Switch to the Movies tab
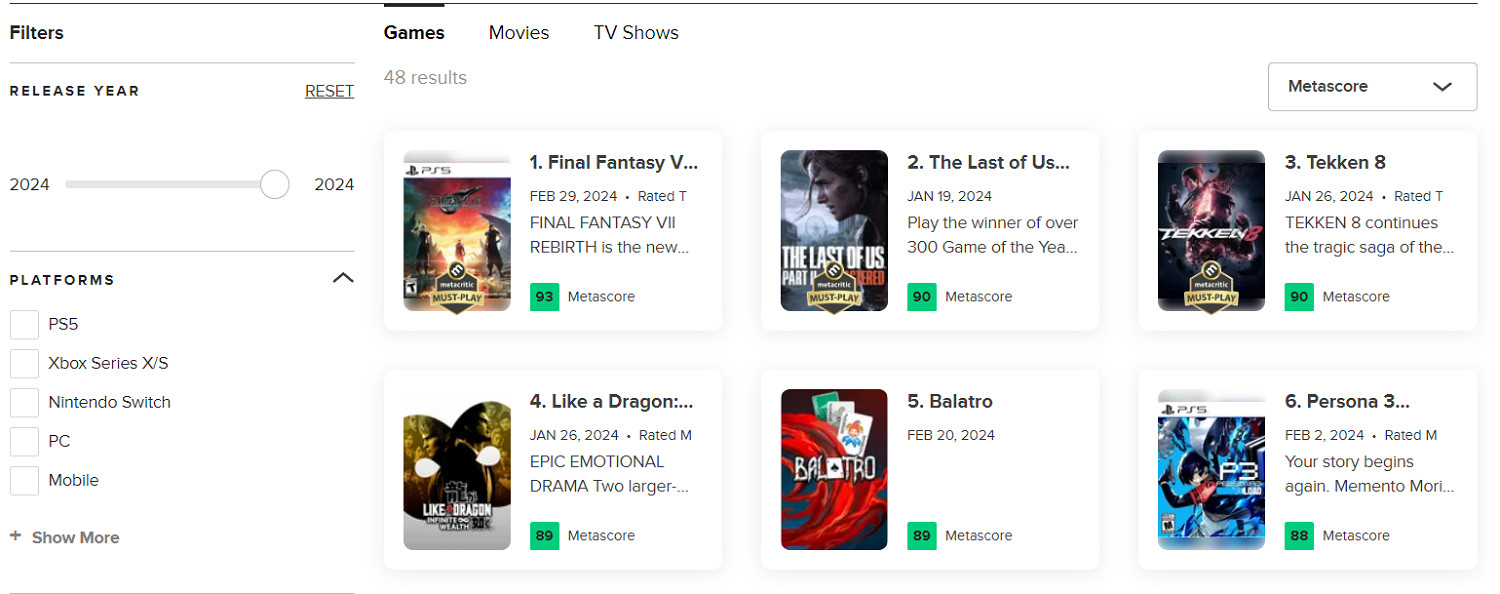 [519, 33]
